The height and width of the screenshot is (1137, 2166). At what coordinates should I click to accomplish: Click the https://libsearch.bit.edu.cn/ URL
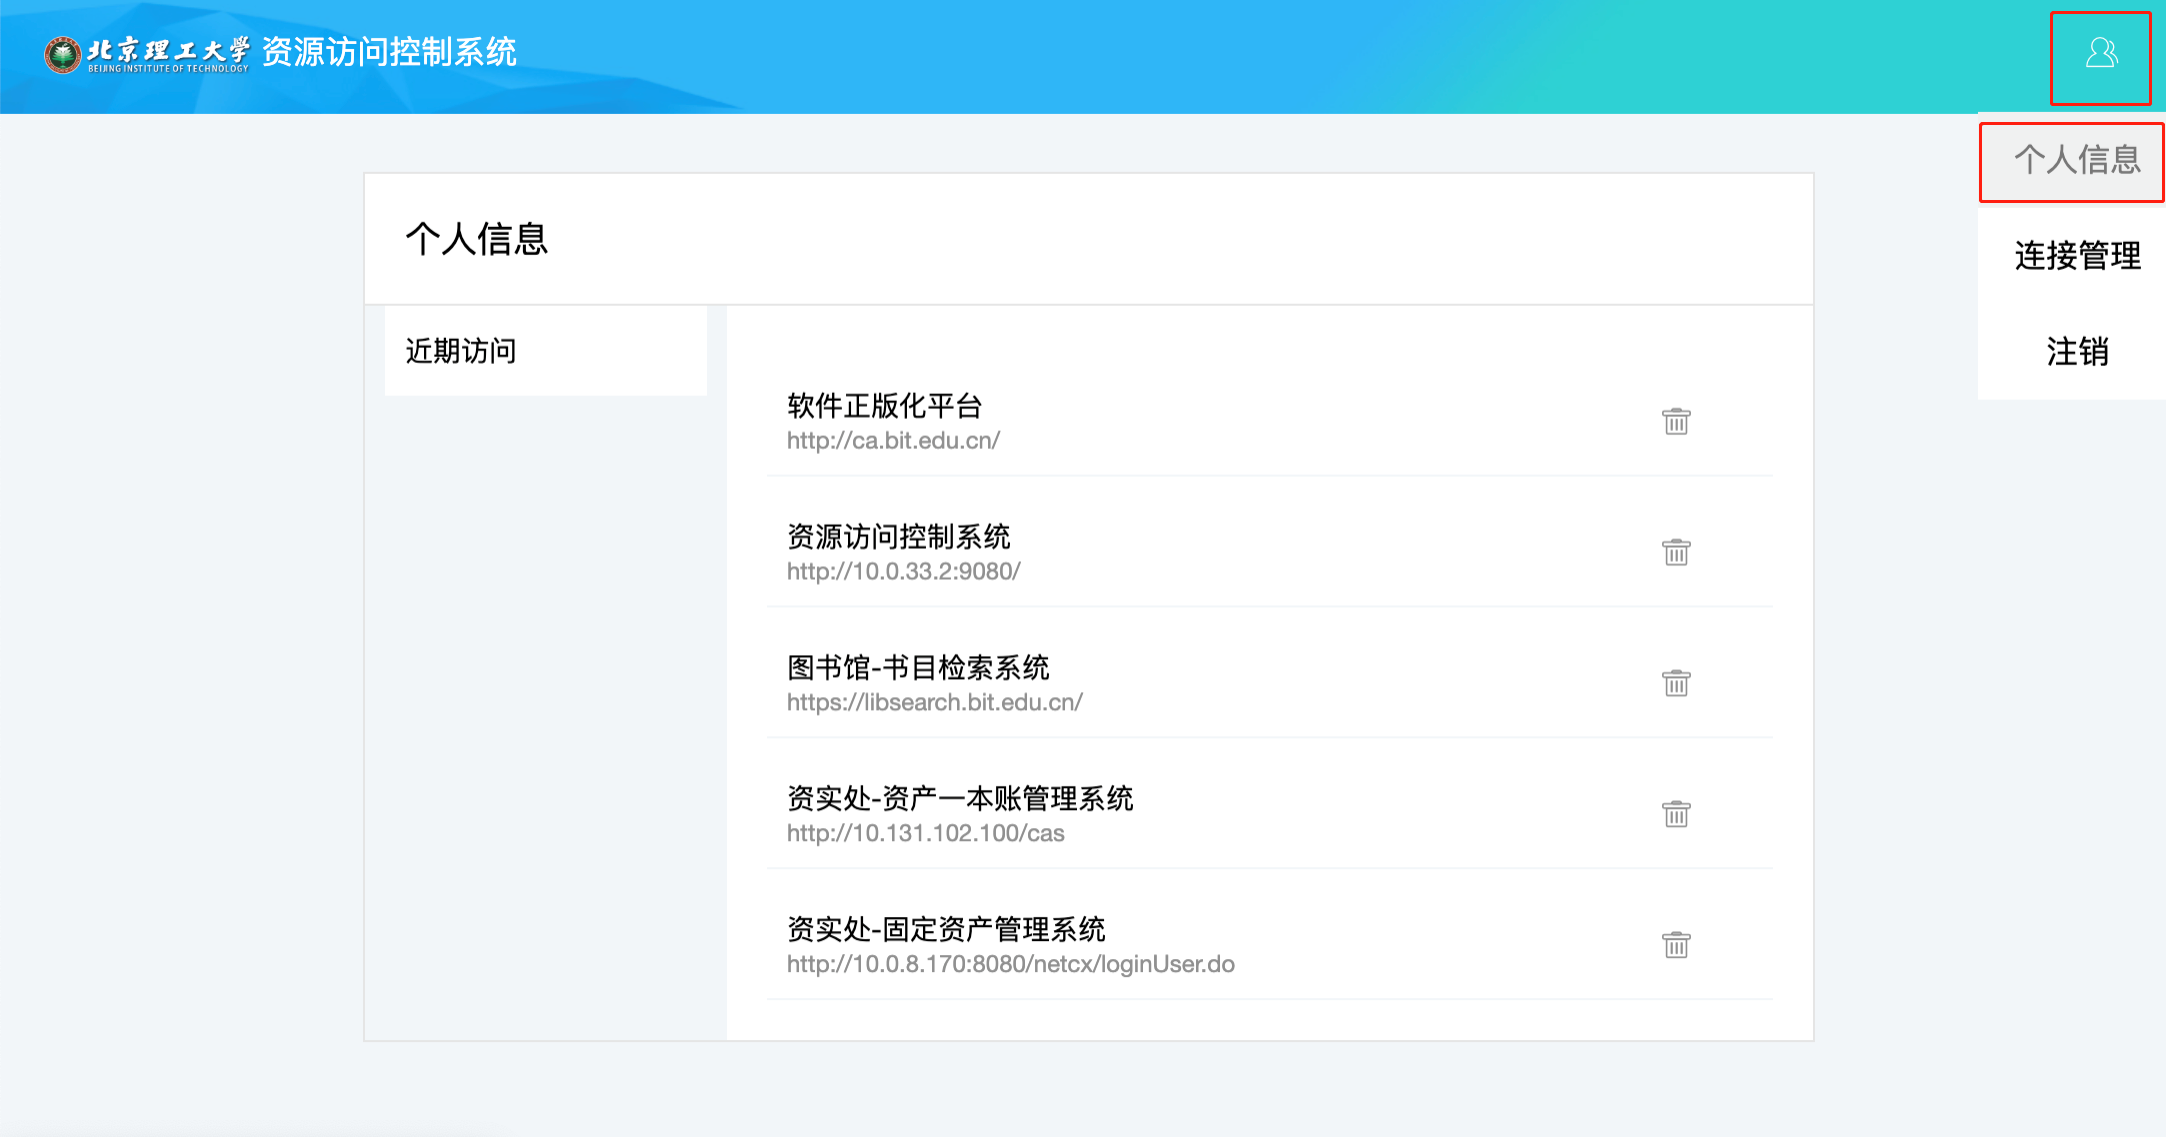click(934, 703)
